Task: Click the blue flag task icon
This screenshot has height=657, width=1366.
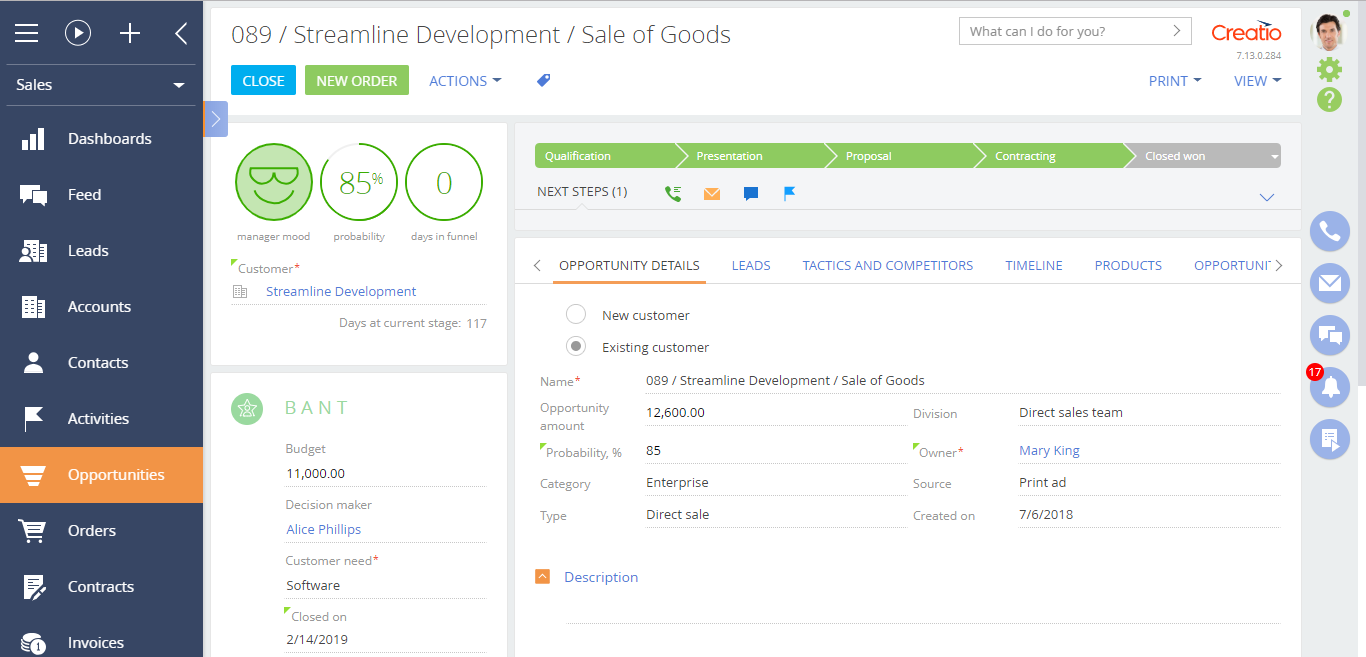Action: point(790,193)
